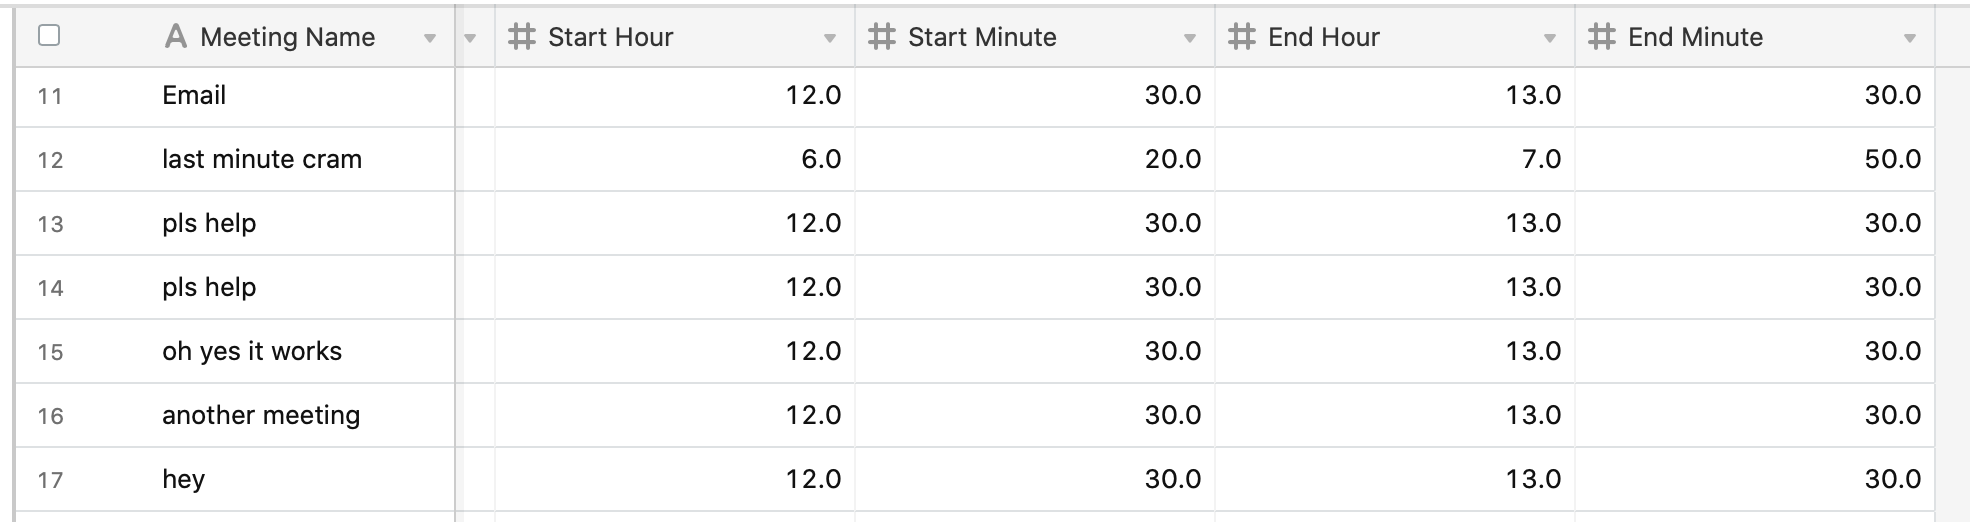Image resolution: width=1970 pixels, height=522 pixels.
Task: Click the number icon beside End Hour
Action: click(x=1241, y=37)
